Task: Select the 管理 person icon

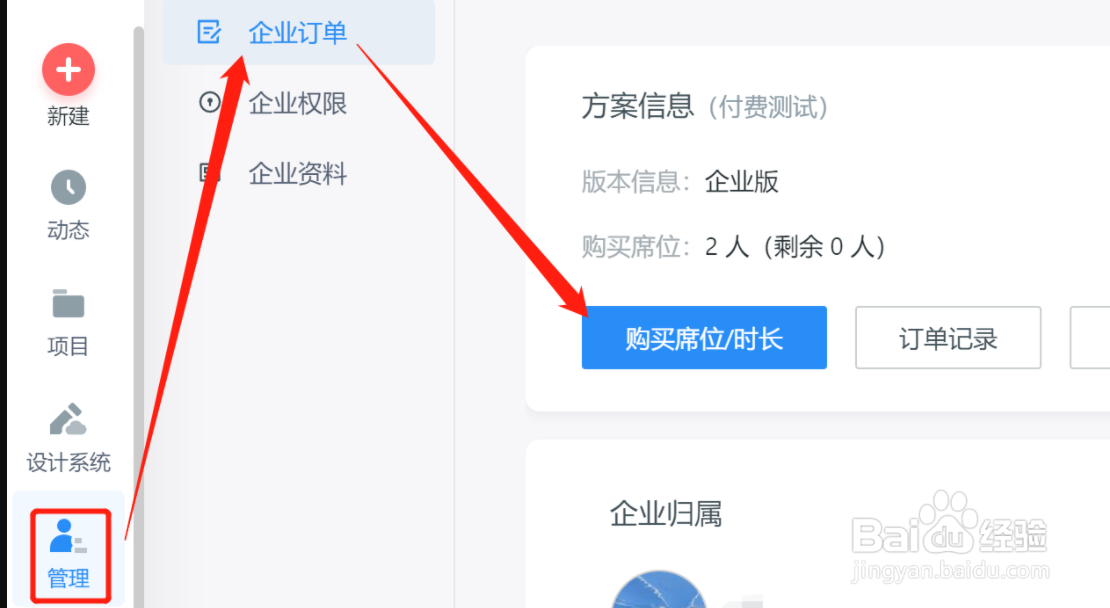Action: [x=68, y=536]
